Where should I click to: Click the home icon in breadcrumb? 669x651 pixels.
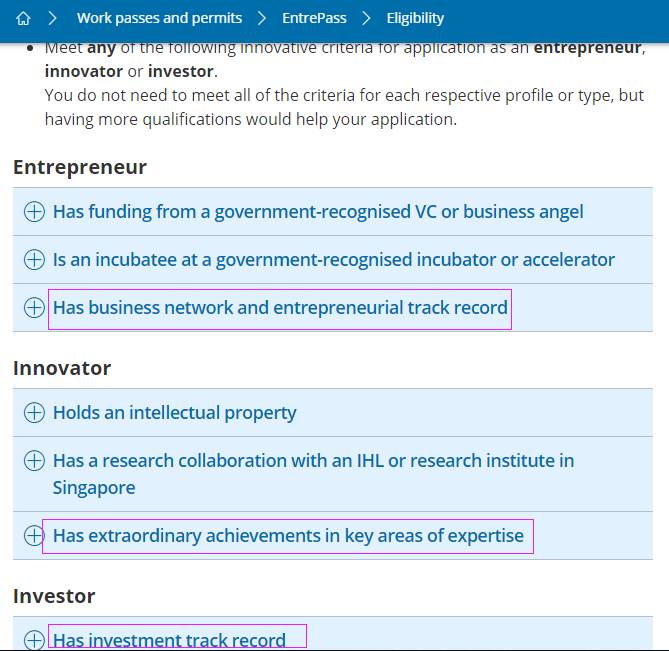coord(23,18)
